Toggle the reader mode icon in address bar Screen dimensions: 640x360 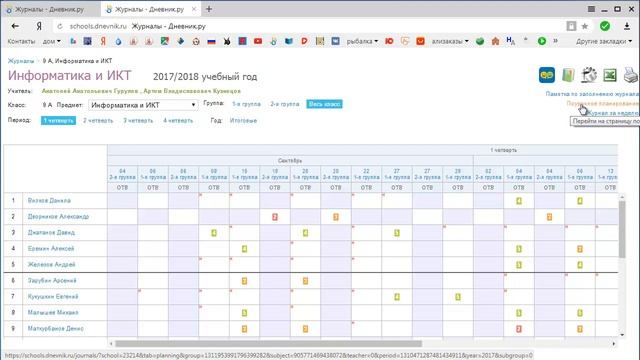(571, 26)
